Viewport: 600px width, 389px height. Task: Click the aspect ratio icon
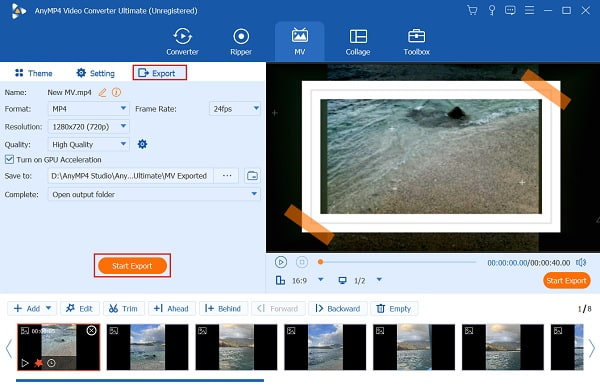(280, 280)
